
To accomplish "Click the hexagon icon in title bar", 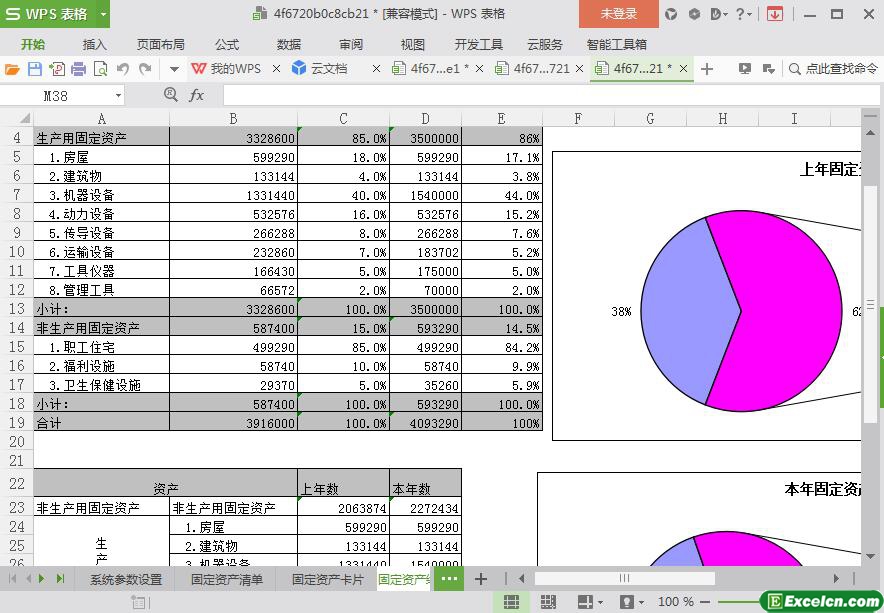I will (694, 14).
